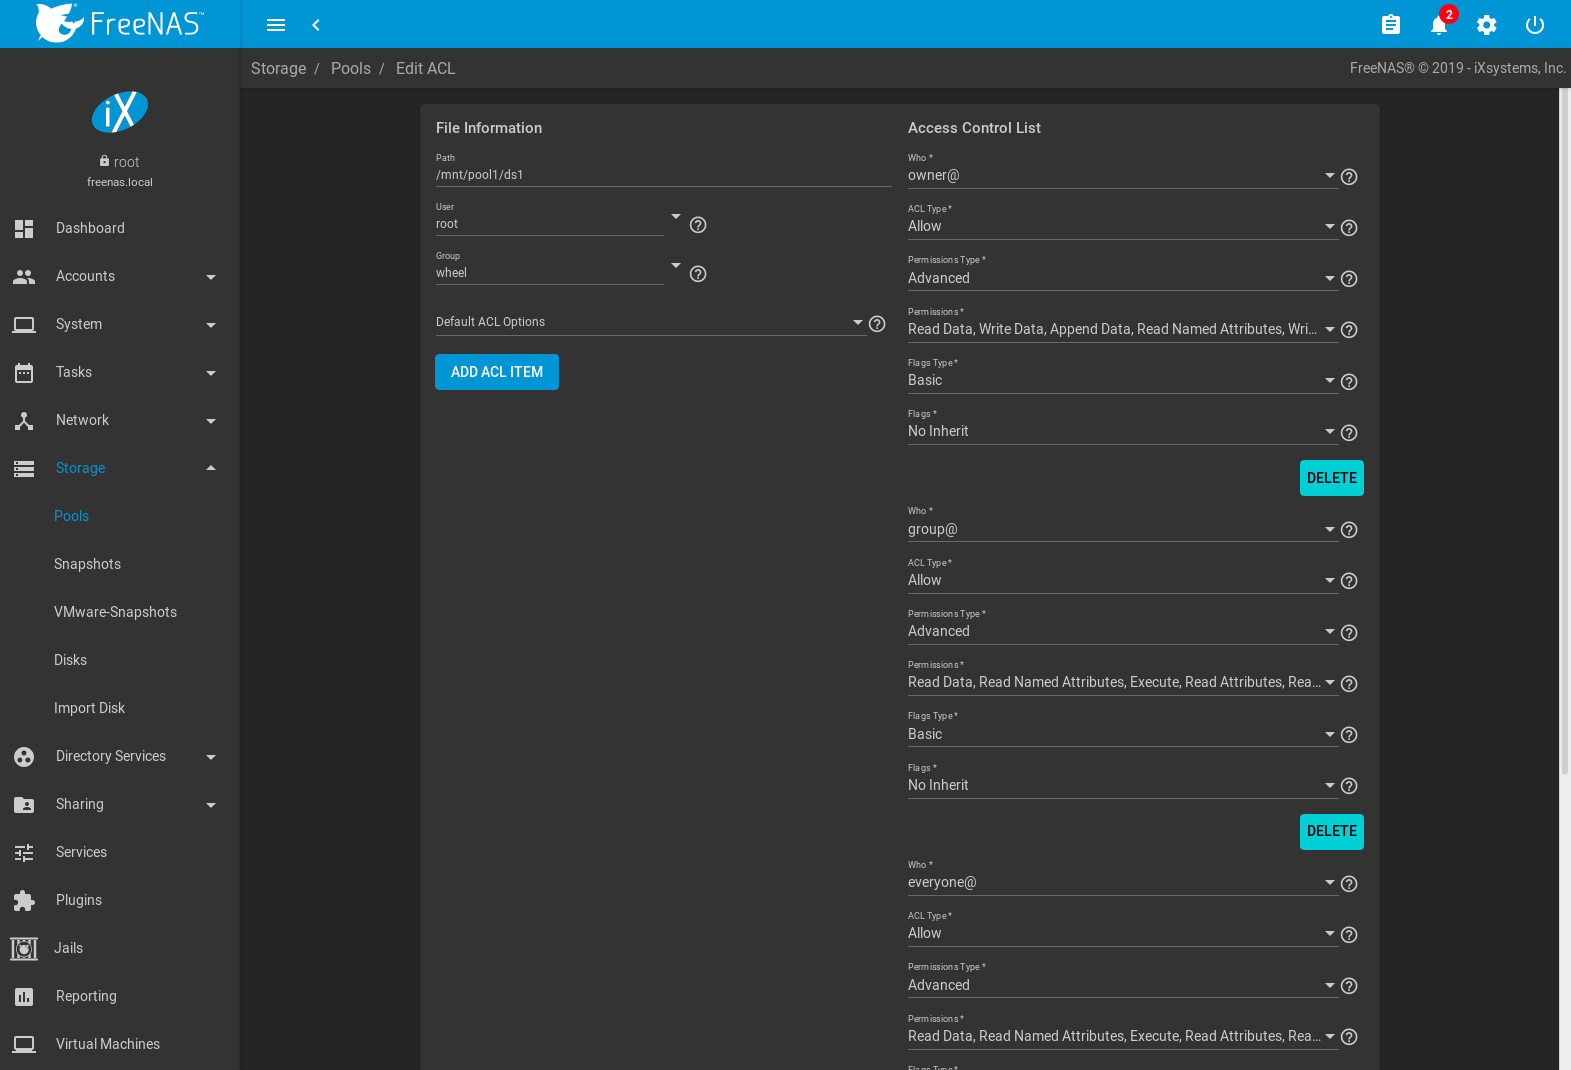Image resolution: width=1571 pixels, height=1070 pixels.
Task: Open Pools under Storage
Action: click(x=120, y=516)
